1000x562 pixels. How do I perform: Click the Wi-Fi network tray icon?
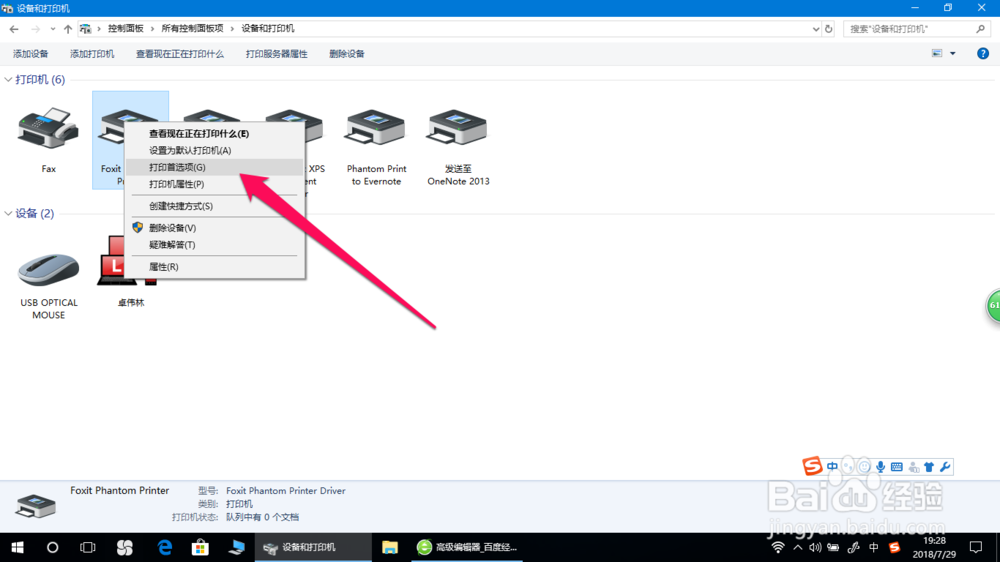point(777,547)
